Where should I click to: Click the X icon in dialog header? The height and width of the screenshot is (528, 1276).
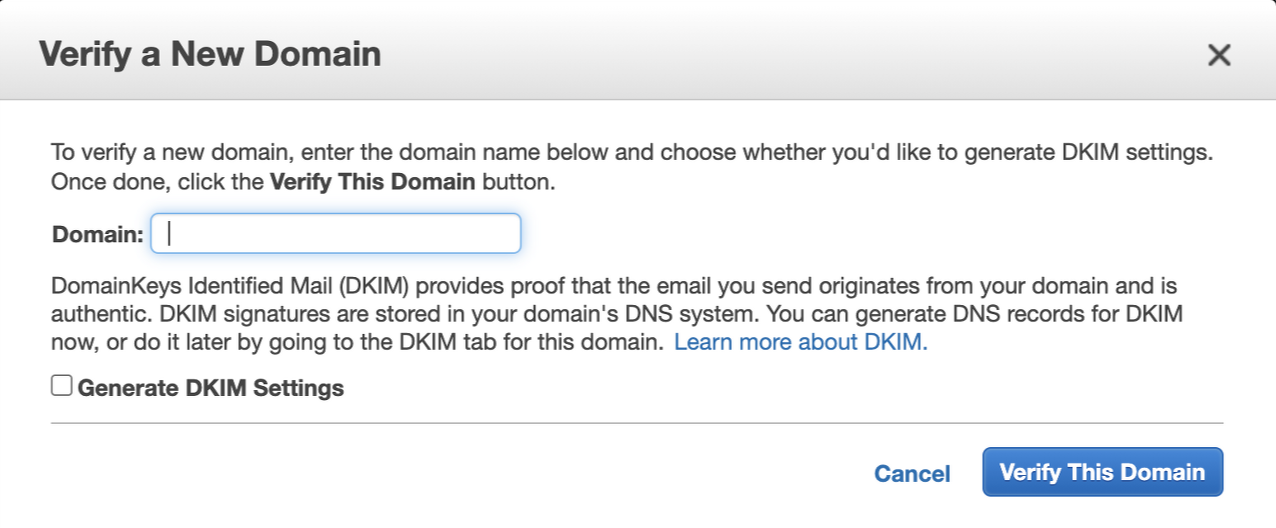(x=1218, y=55)
